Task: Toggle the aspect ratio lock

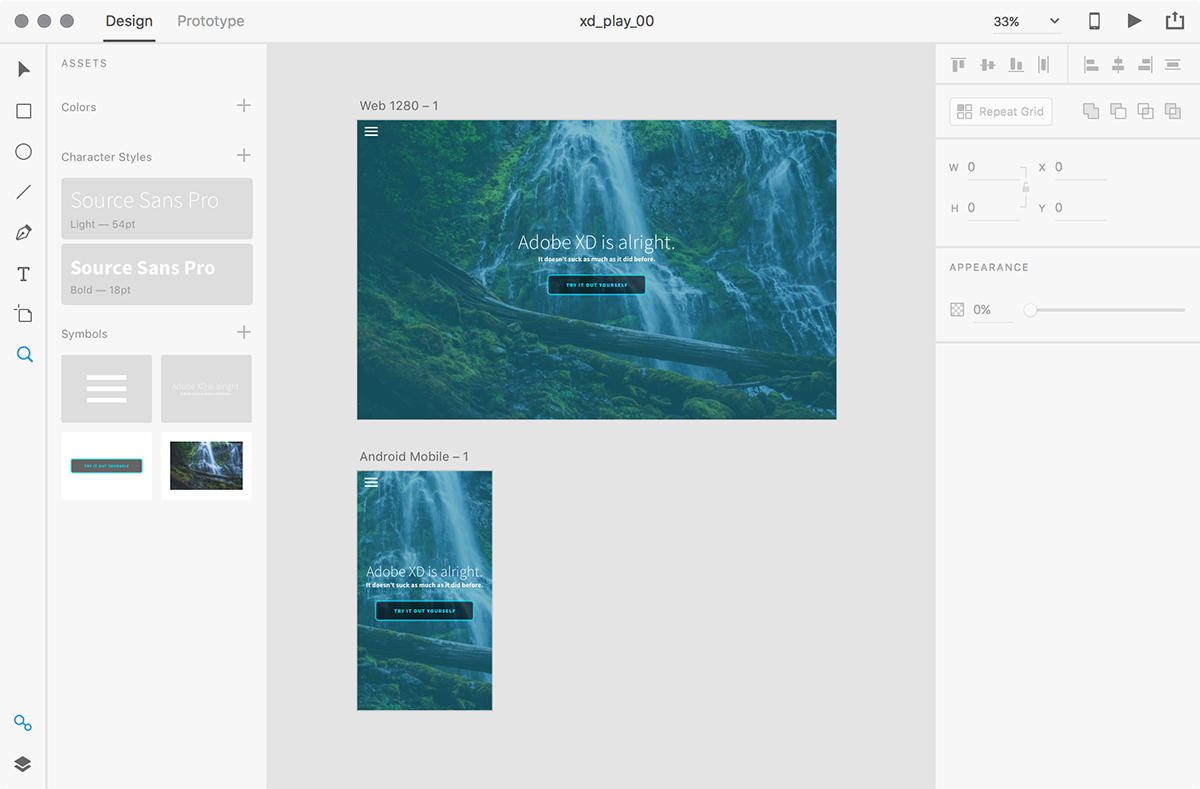Action: pos(1026,187)
